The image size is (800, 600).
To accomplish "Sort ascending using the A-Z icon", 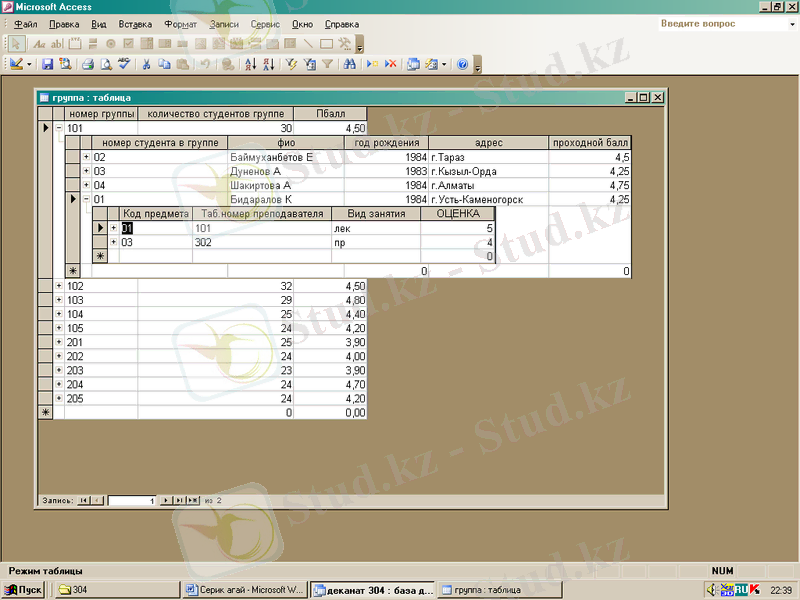I will 250,64.
